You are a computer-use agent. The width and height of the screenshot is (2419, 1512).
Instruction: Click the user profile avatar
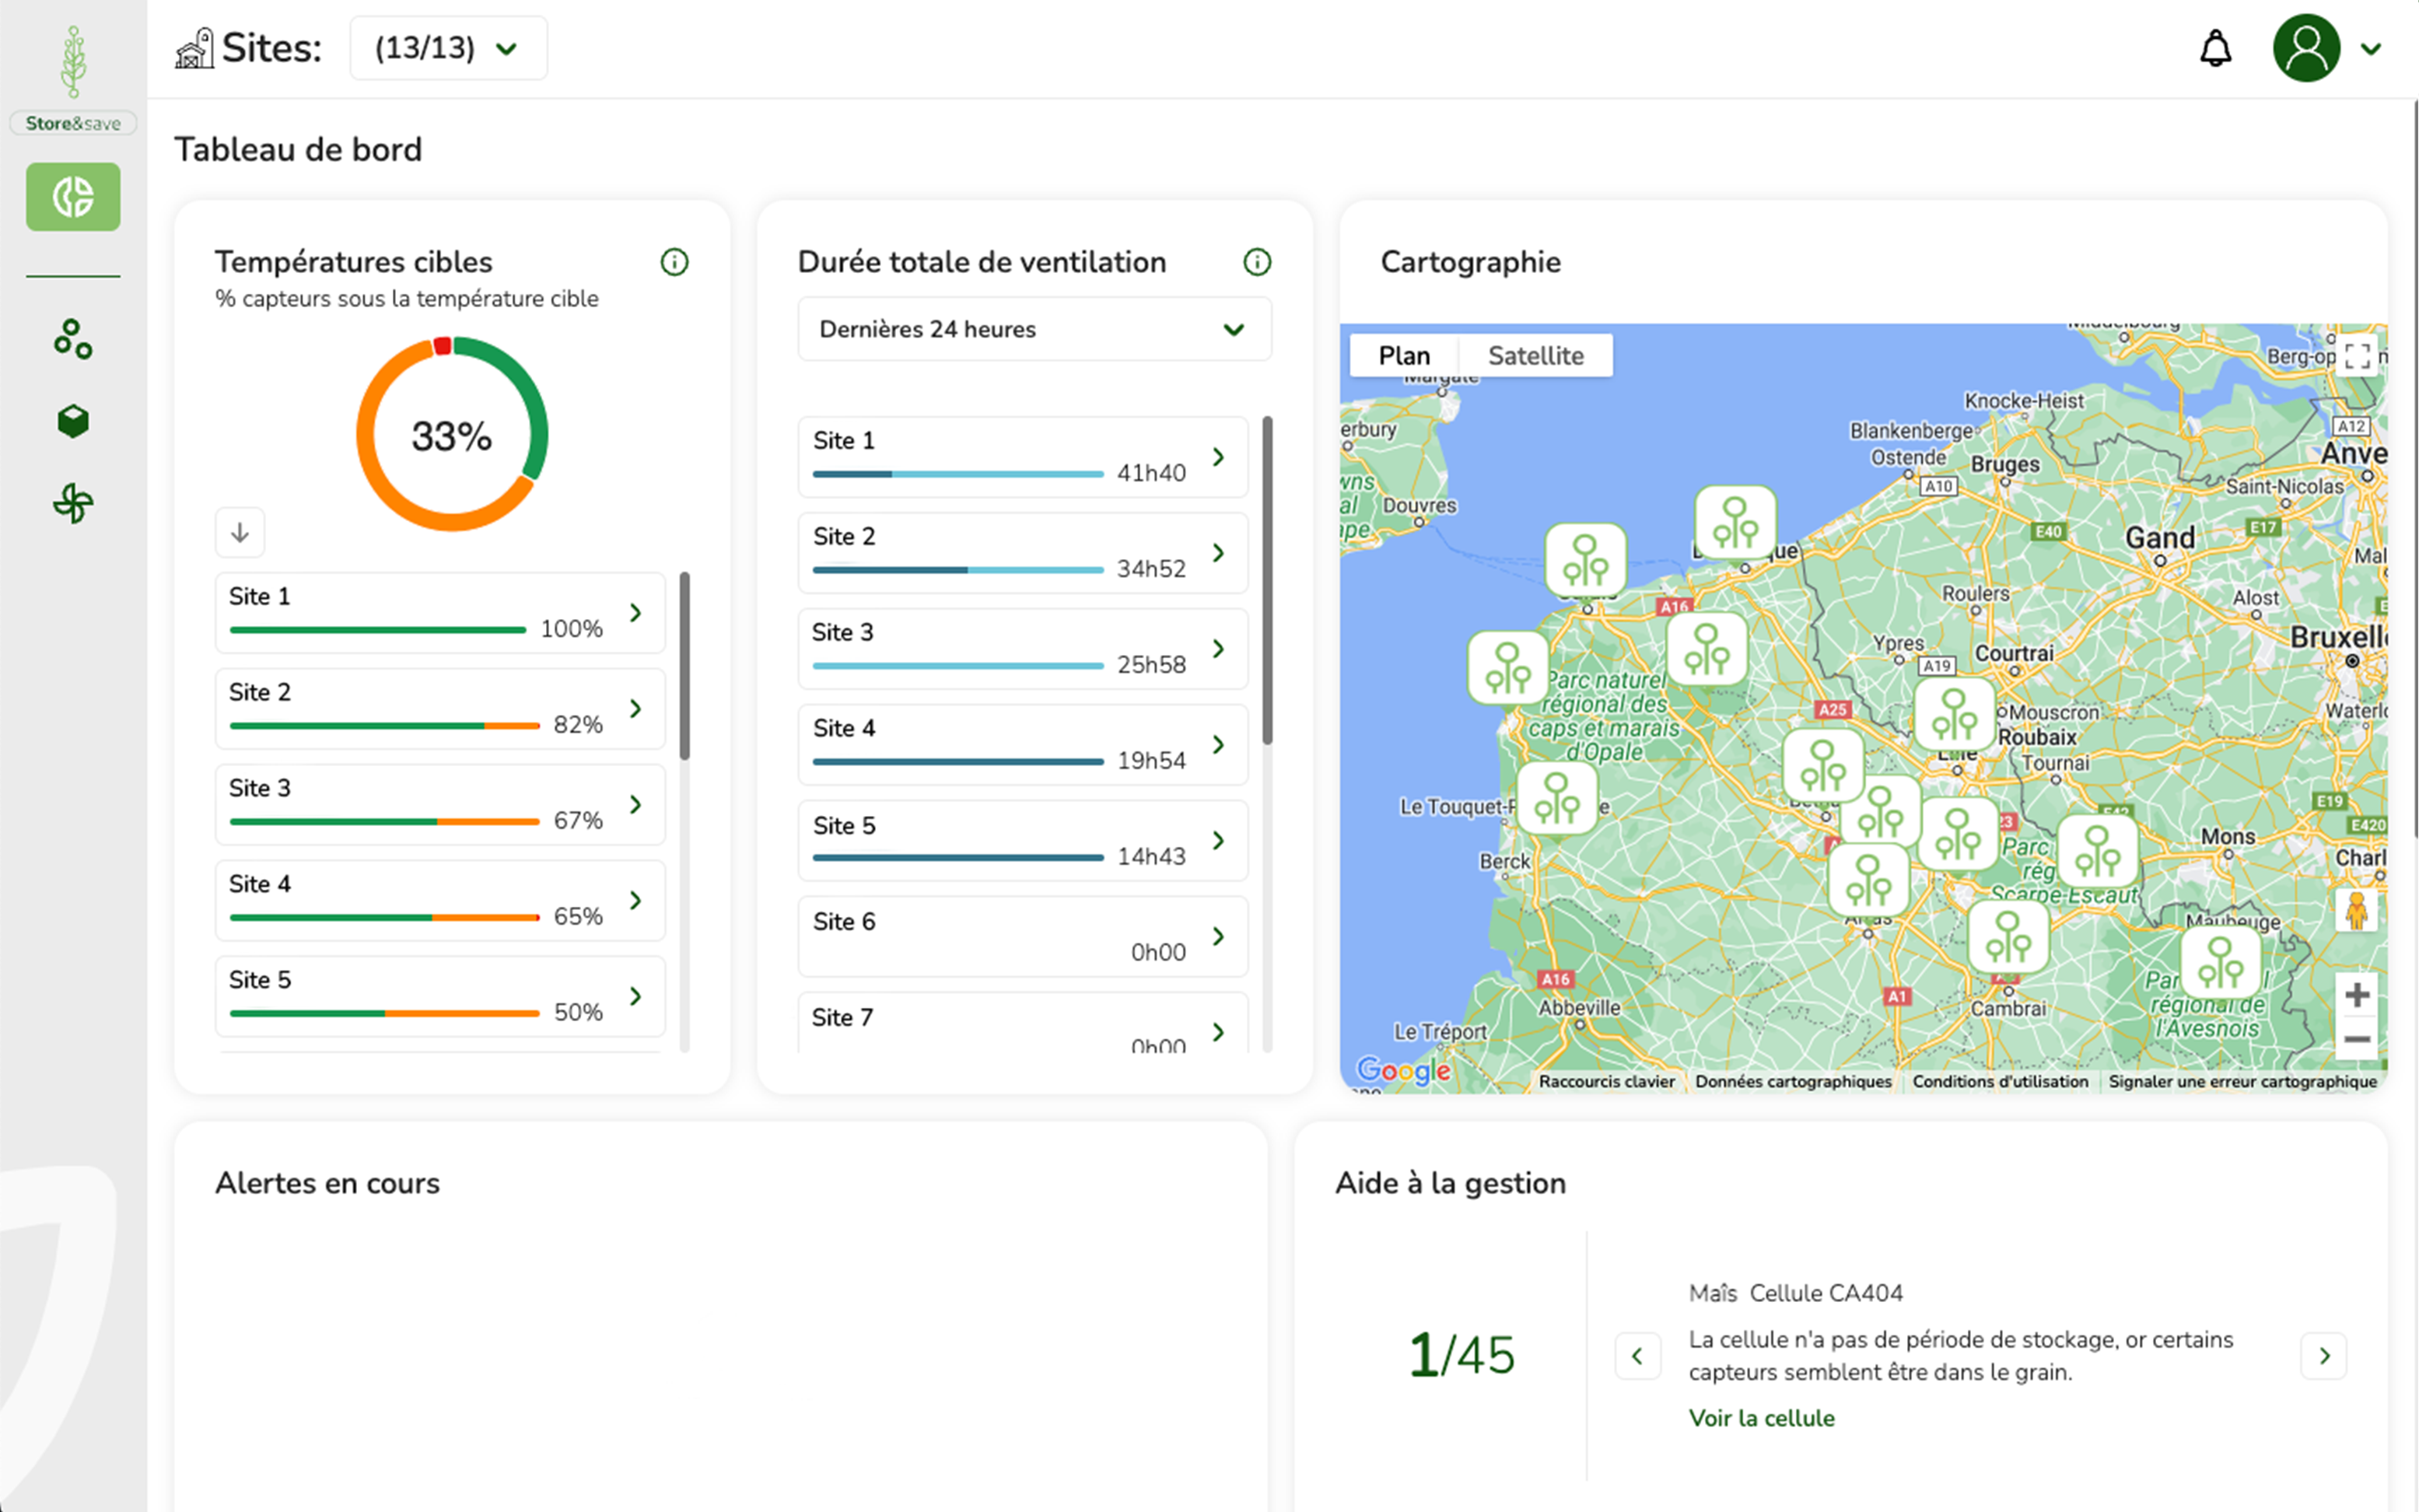click(2306, 48)
